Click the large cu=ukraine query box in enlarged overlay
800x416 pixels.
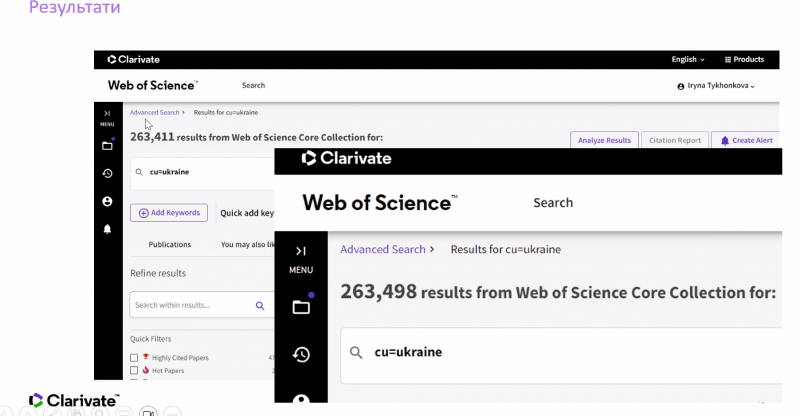click(561, 355)
